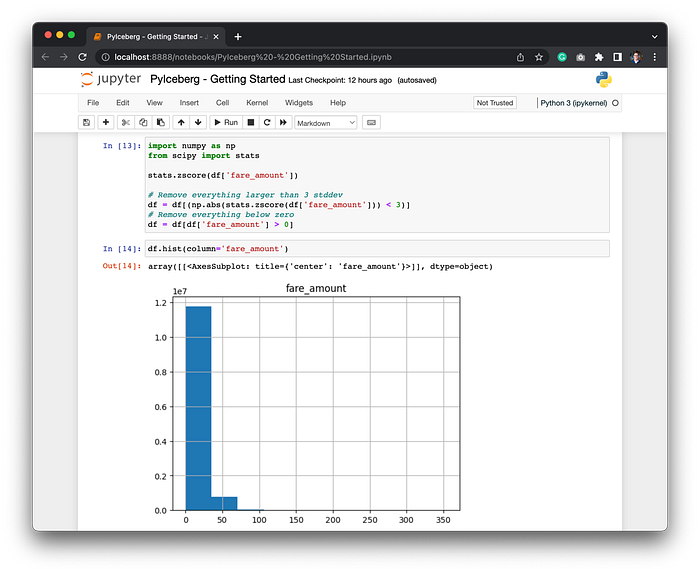The image size is (700, 574).
Task: Open the Kernel menu
Action: (x=257, y=103)
